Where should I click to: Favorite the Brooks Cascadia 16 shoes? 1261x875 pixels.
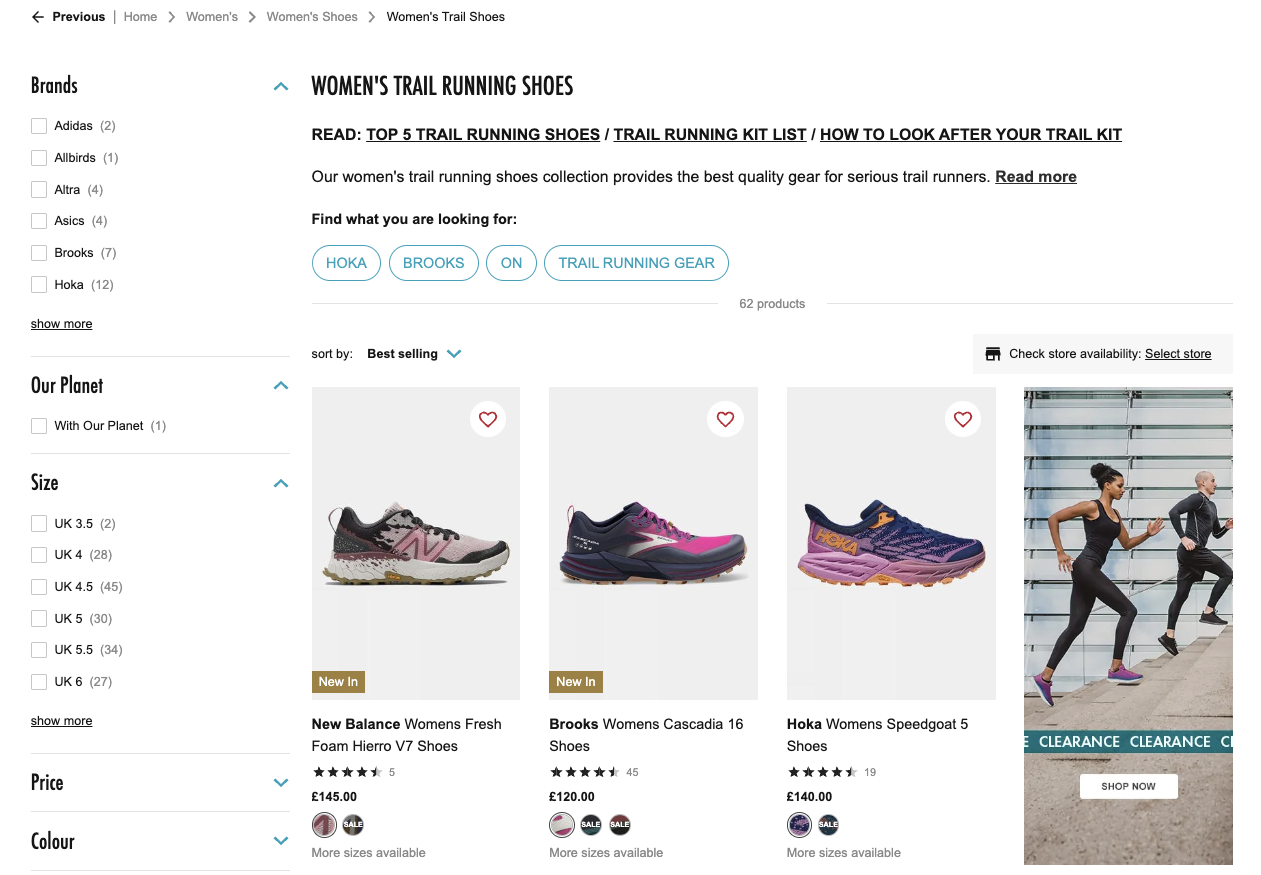(x=725, y=419)
